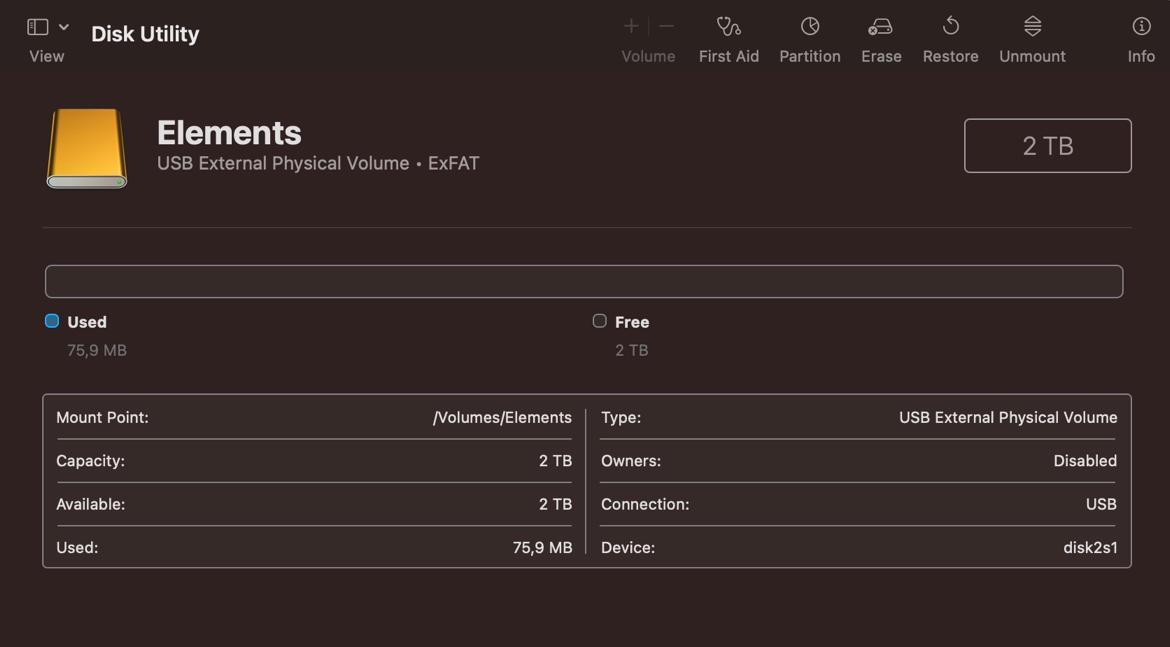Choose the Restore arrow icon

click(951, 26)
